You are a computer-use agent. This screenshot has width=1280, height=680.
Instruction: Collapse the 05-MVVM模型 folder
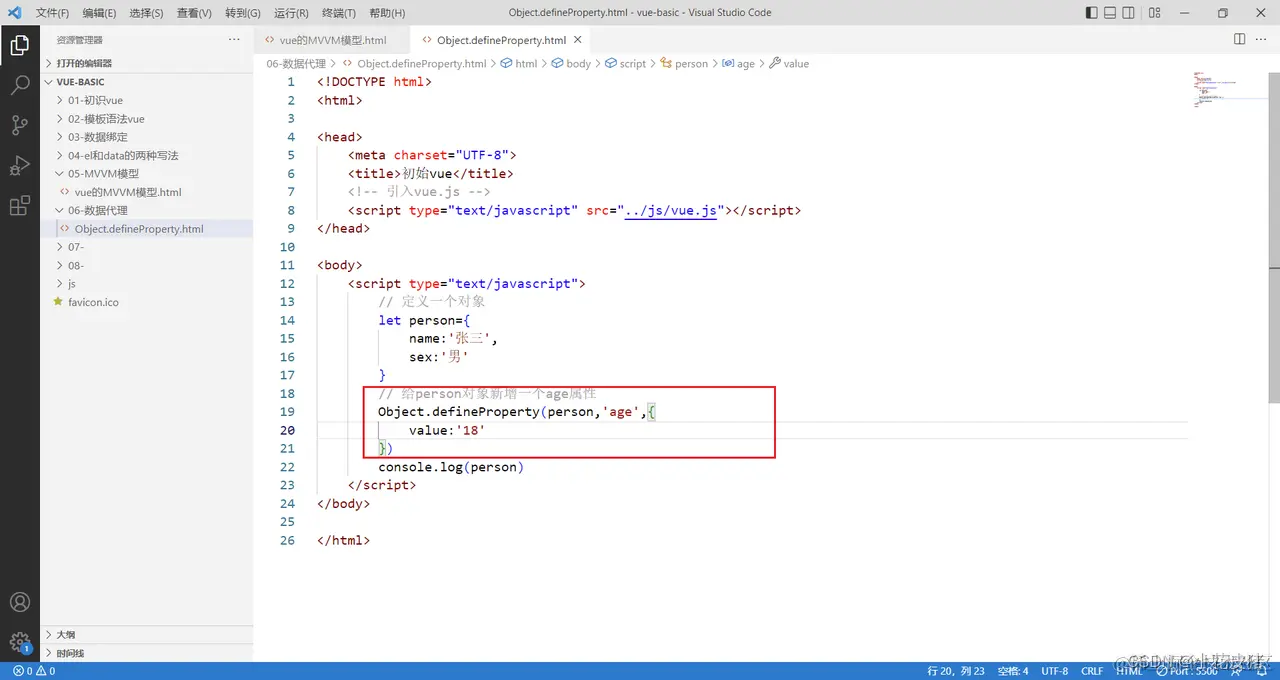point(146,173)
